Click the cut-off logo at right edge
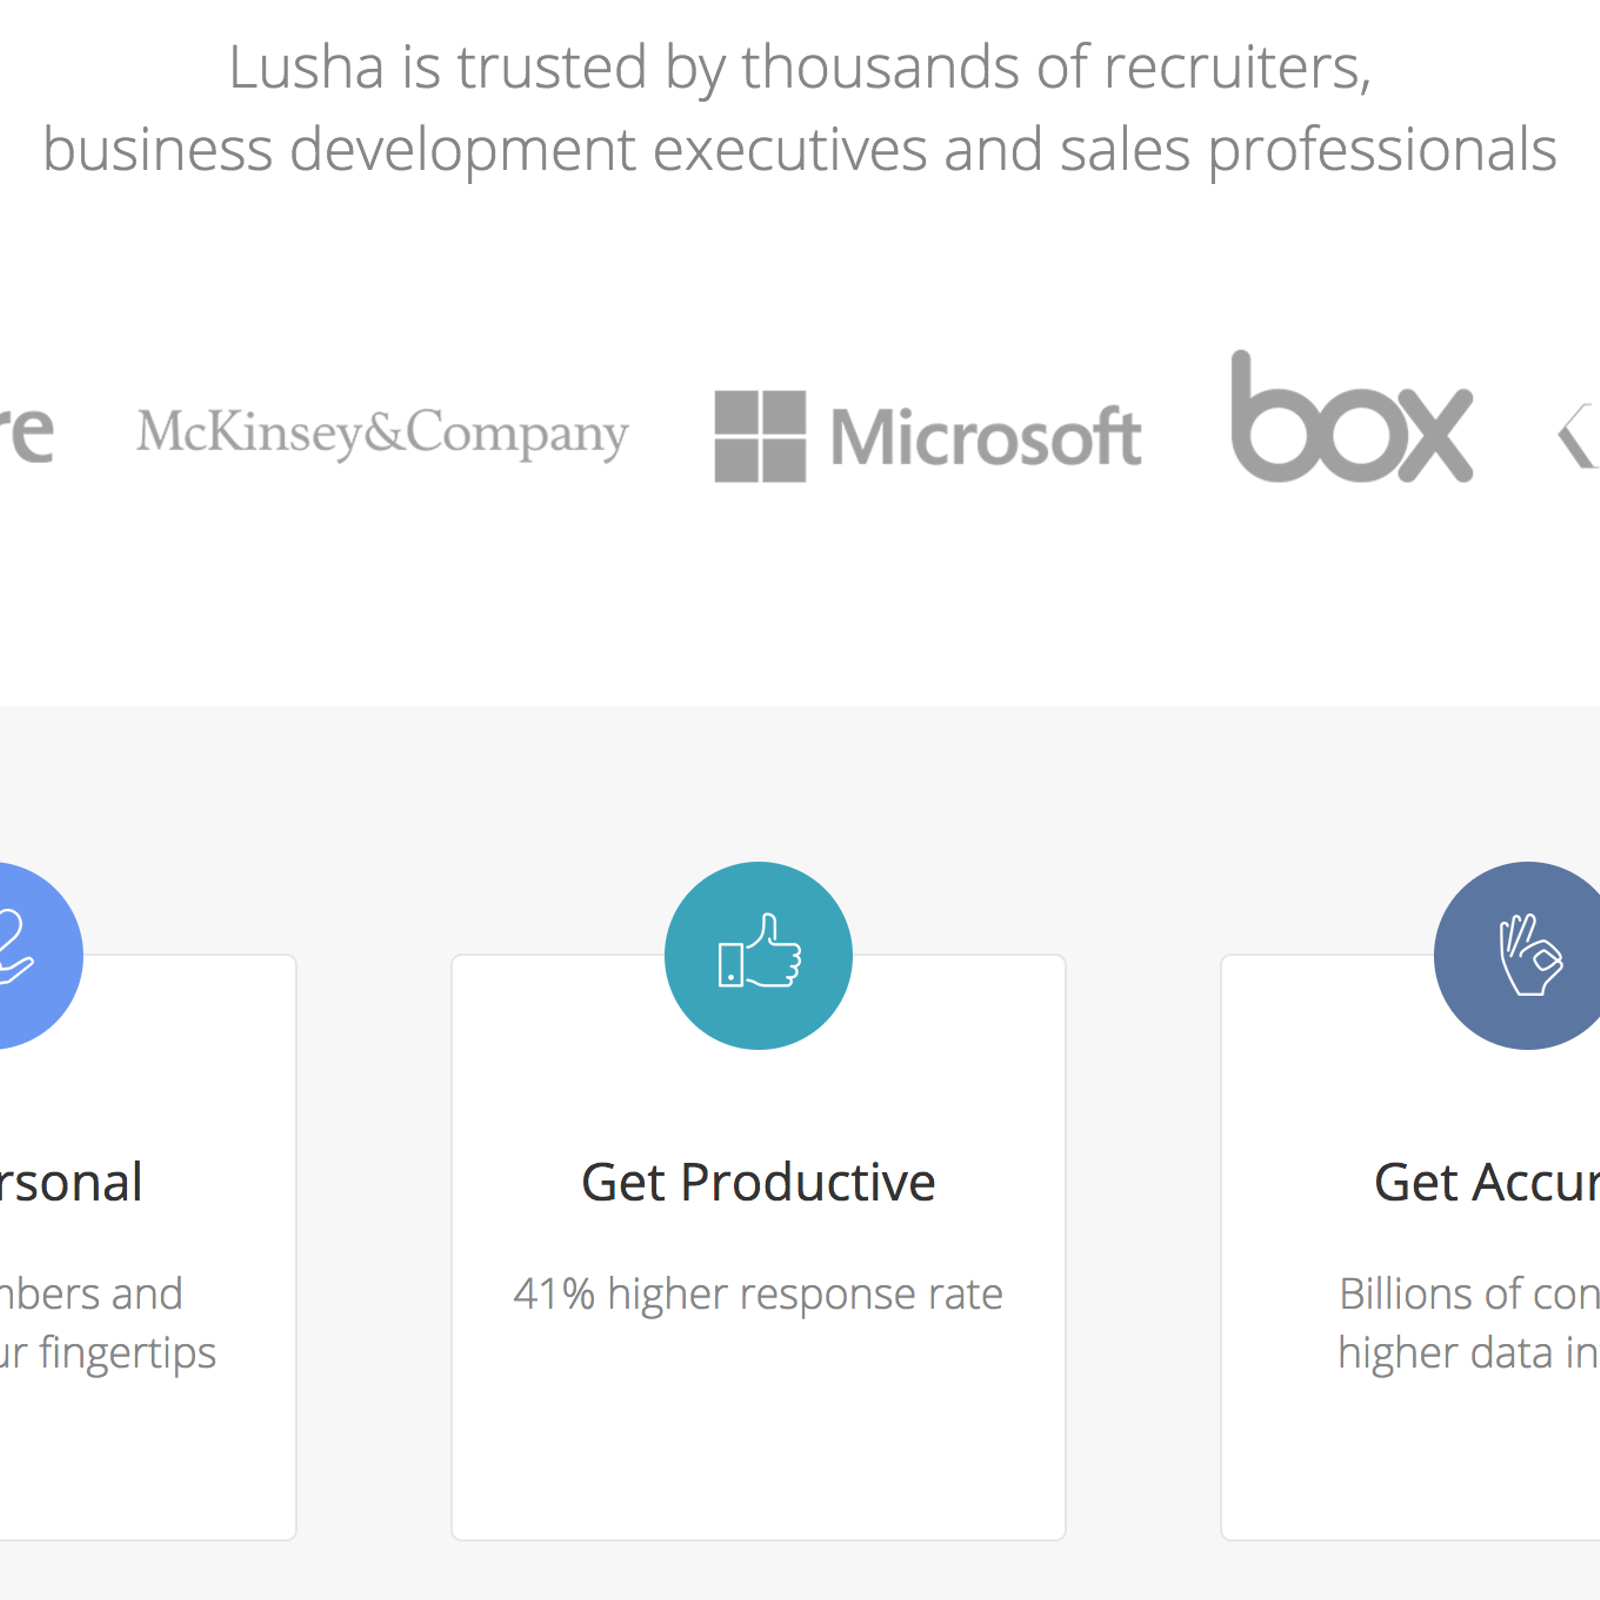Screen dimensions: 1600x1600 click(1578, 435)
